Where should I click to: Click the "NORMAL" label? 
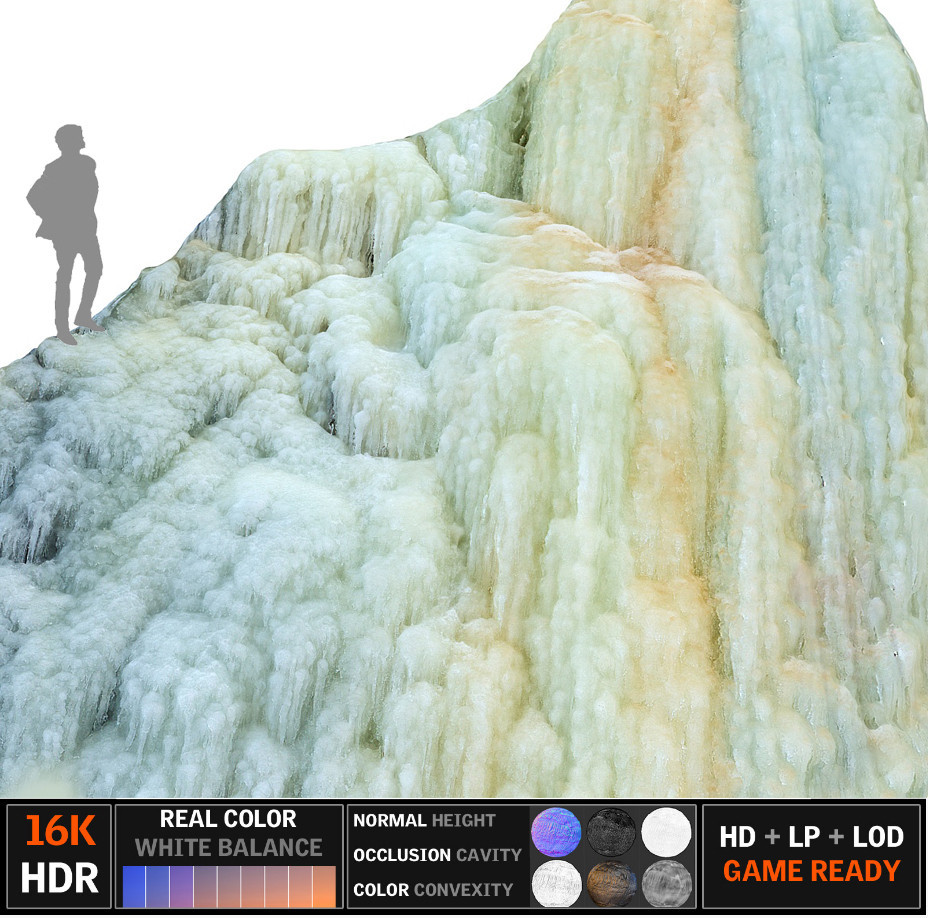[x=390, y=820]
